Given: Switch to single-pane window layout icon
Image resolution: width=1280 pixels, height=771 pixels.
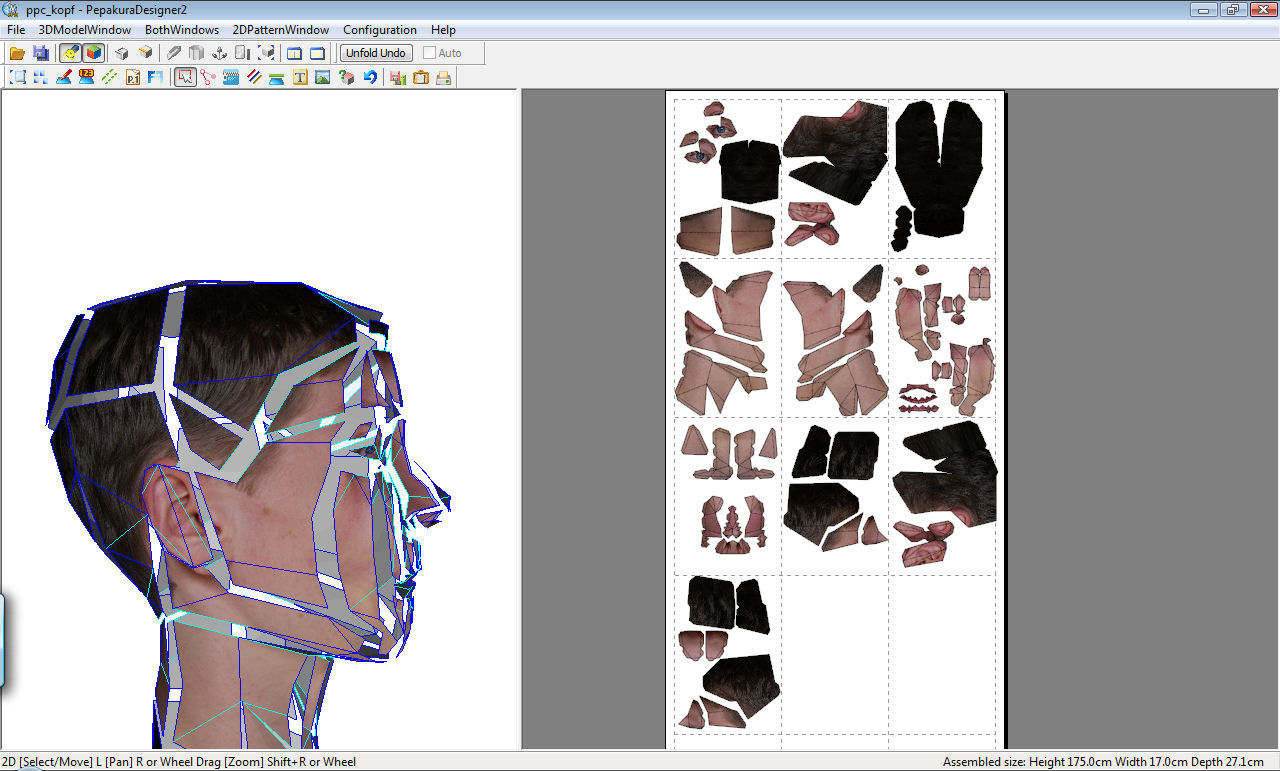Looking at the screenshot, I should [318, 53].
